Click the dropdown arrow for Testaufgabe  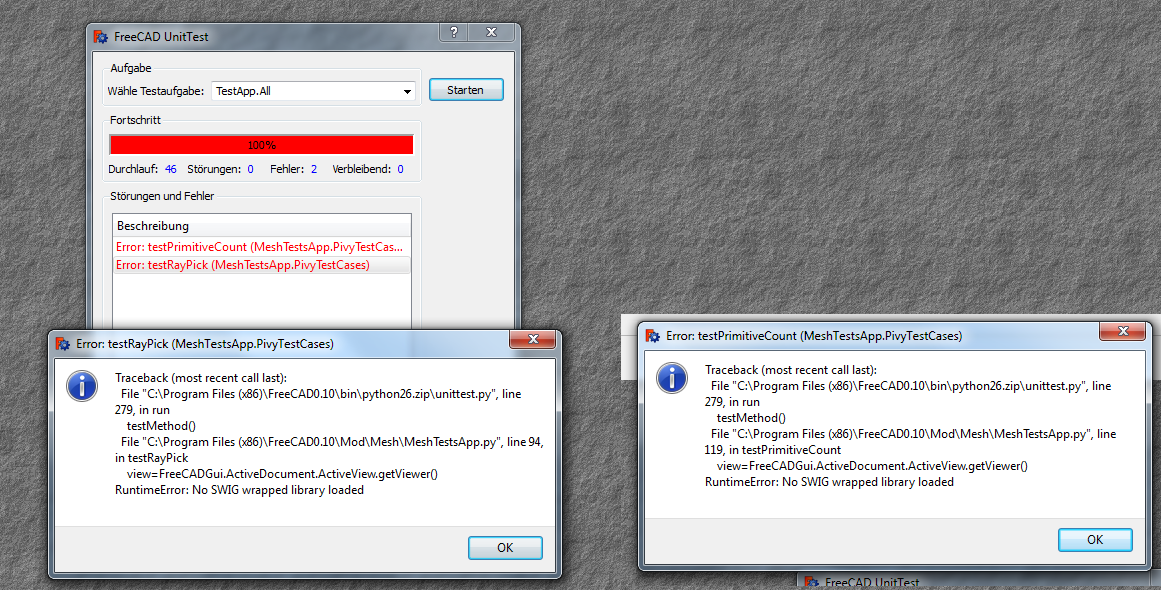pyautogui.click(x=407, y=92)
